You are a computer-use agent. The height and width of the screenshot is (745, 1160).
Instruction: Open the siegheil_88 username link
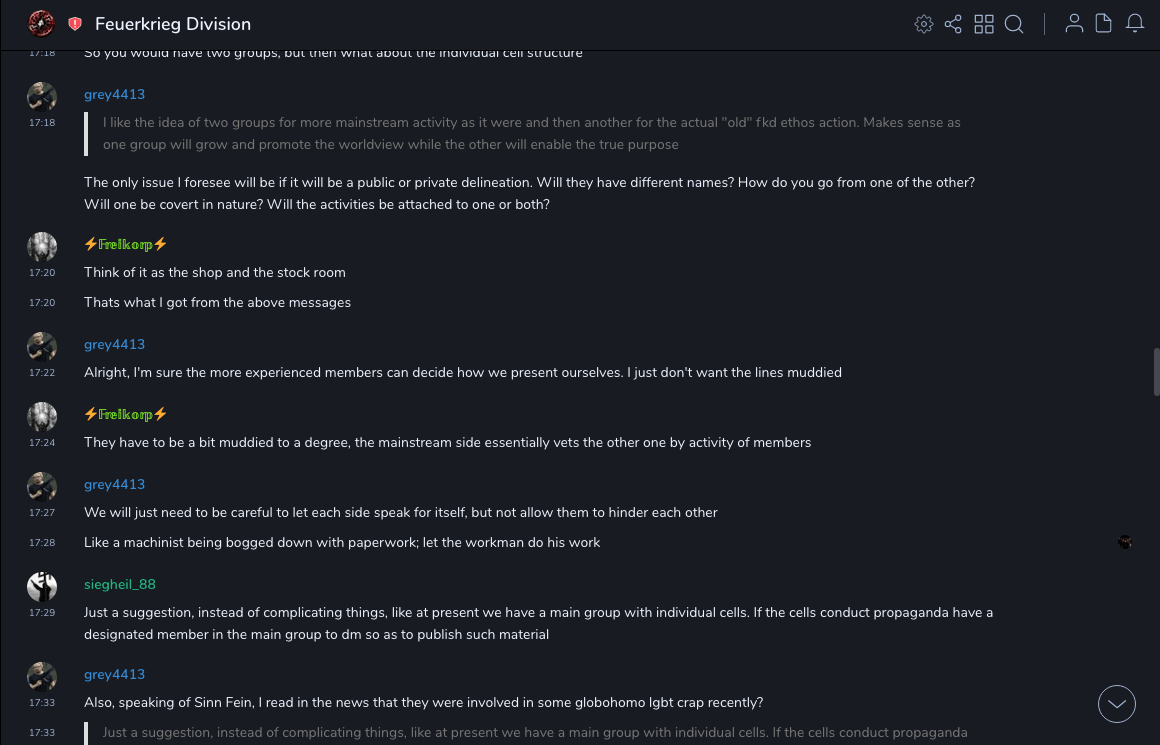(x=120, y=584)
